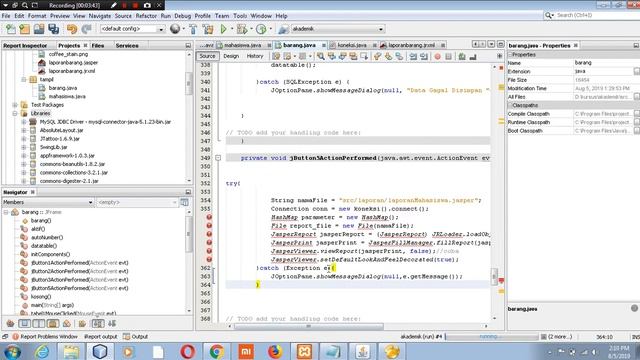Viewport: 640px width, 360px height.
Task: Click the Open Project toolbar icon
Action: 39,29
